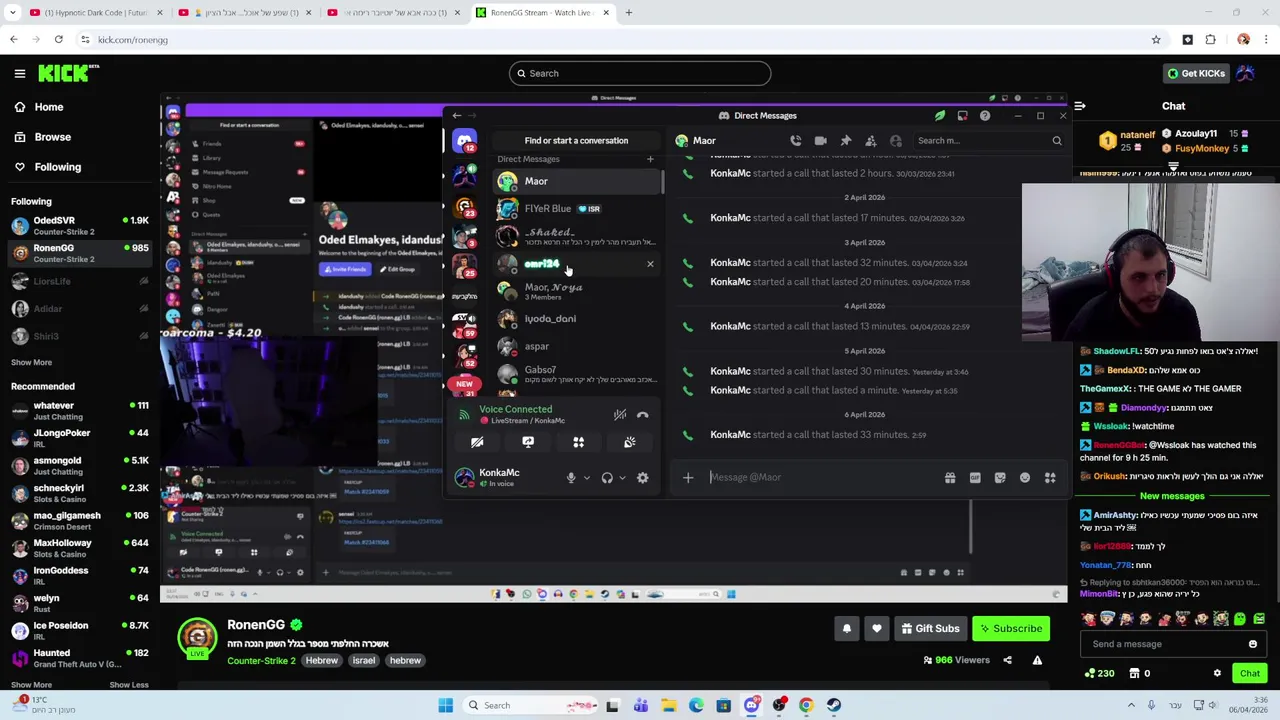Open chat settings gear icon

(1217, 673)
